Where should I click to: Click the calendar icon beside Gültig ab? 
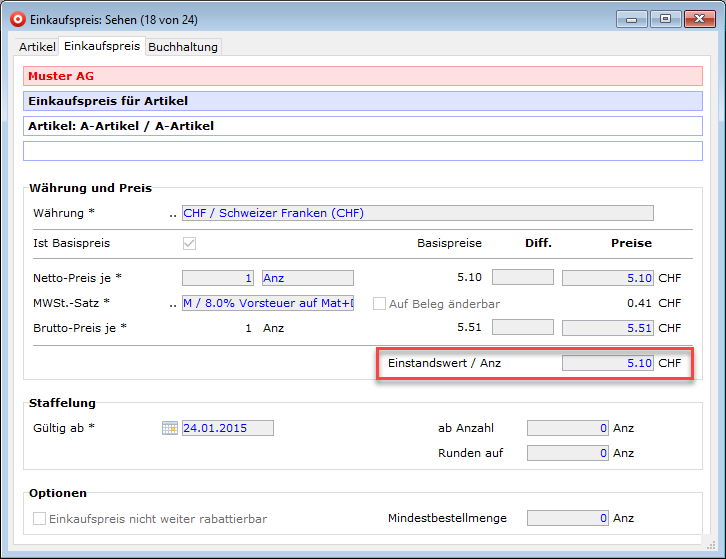pos(170,428)
